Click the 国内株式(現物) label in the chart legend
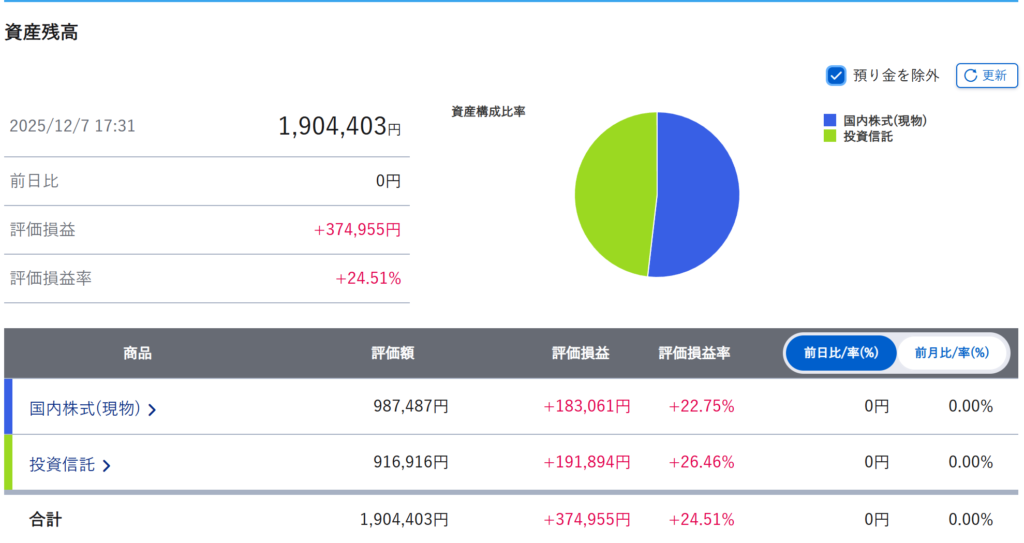 click(884, 121)
